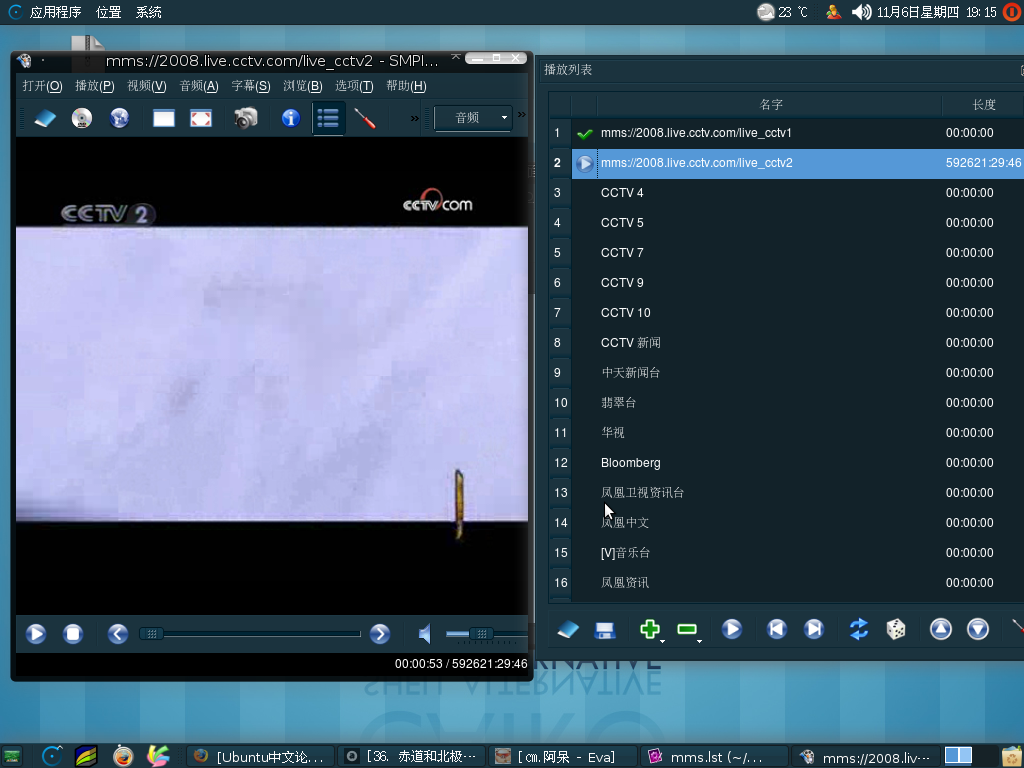
Task: Show file information with the blue info icon
Action: click(291, 118)
